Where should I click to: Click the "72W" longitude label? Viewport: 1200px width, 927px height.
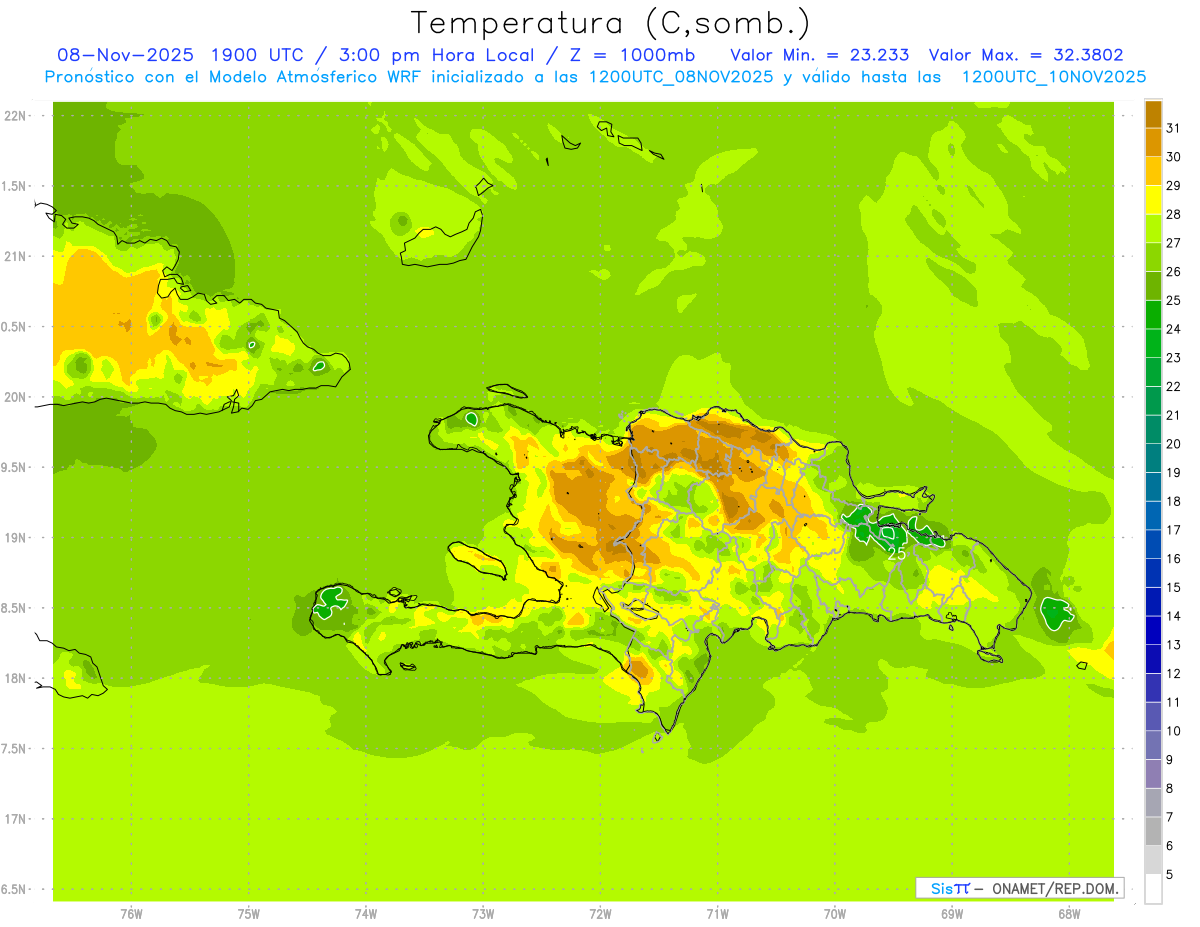(x=600, y=913)
